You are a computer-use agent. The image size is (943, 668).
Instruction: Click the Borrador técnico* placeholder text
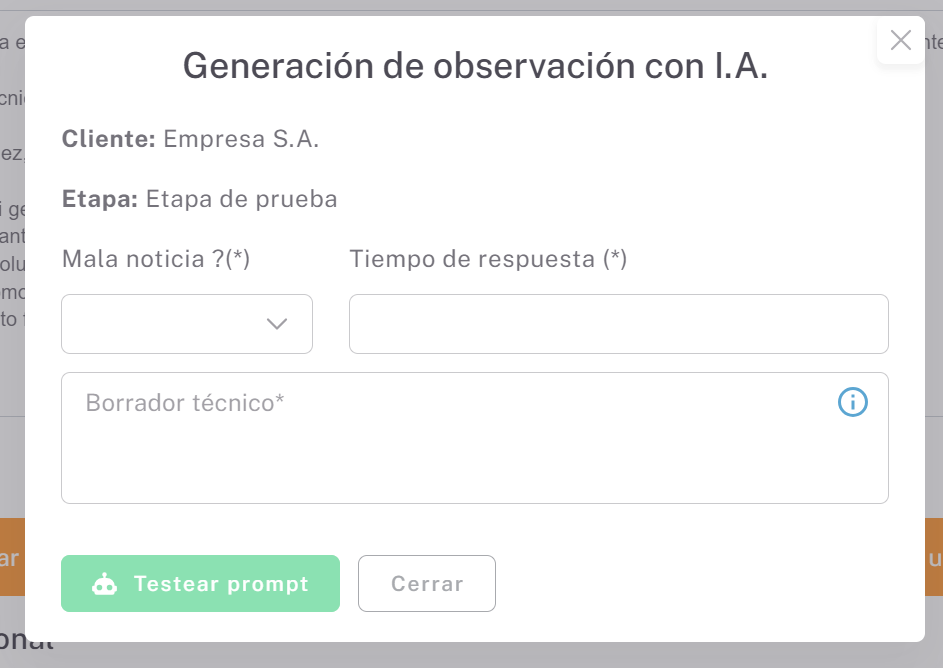[185, 403]
